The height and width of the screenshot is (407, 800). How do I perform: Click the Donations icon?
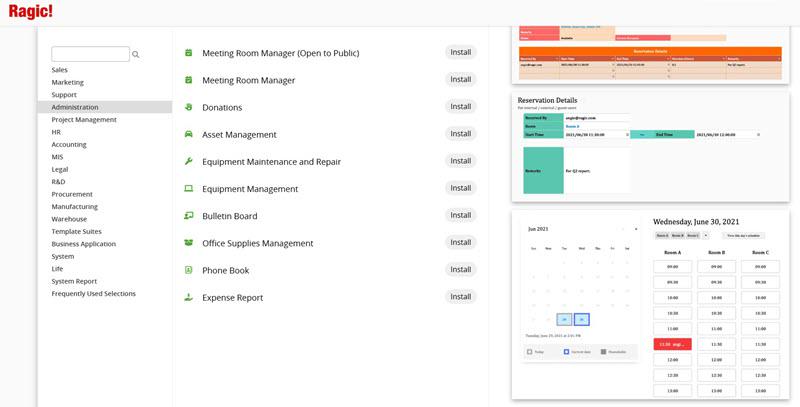click(188, 107)
